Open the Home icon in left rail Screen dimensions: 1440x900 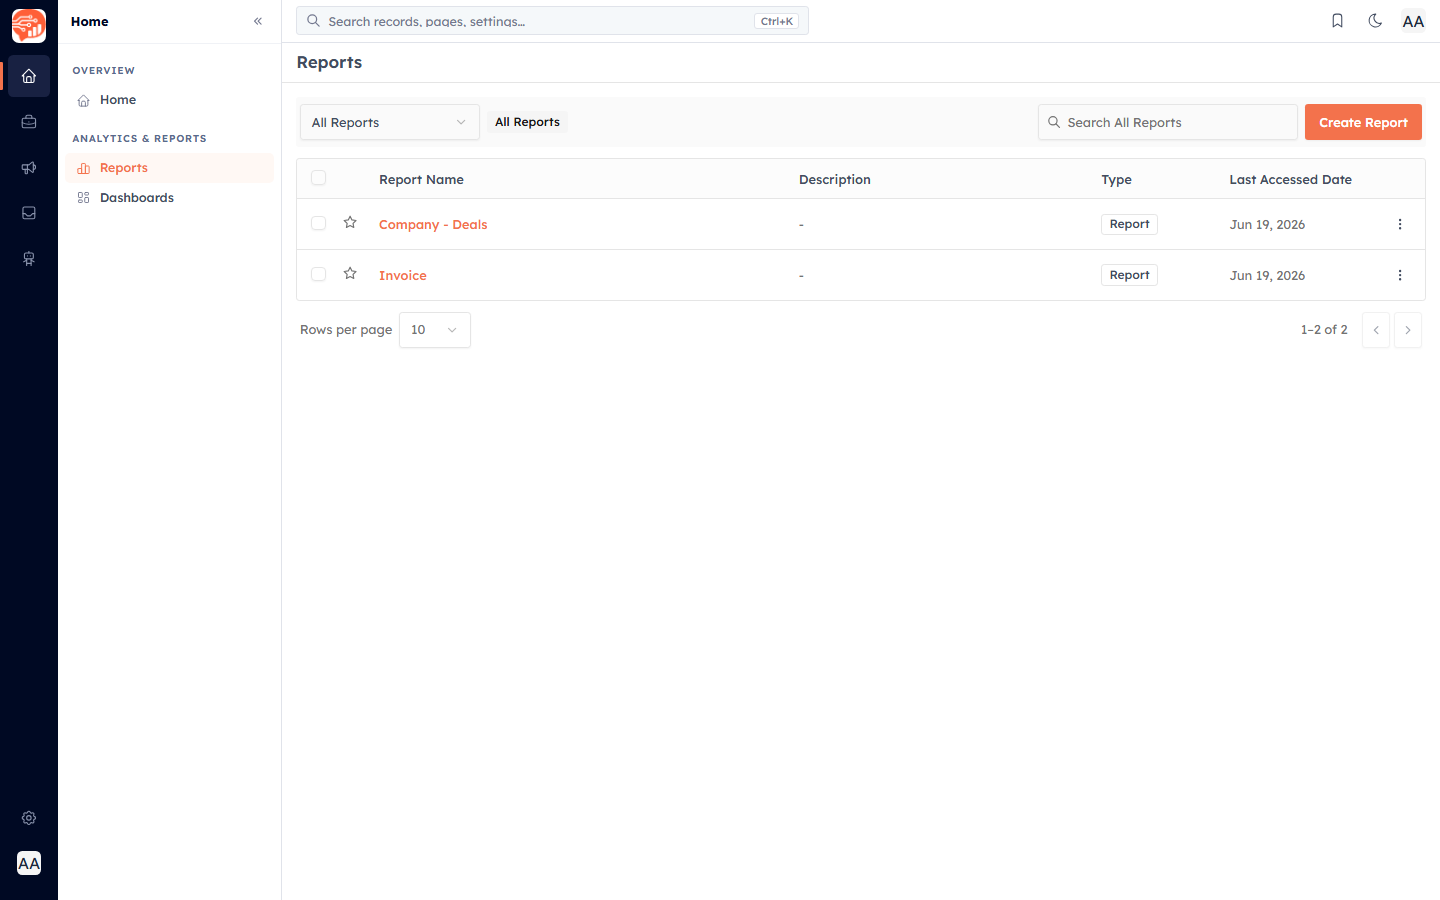(29, 76)
